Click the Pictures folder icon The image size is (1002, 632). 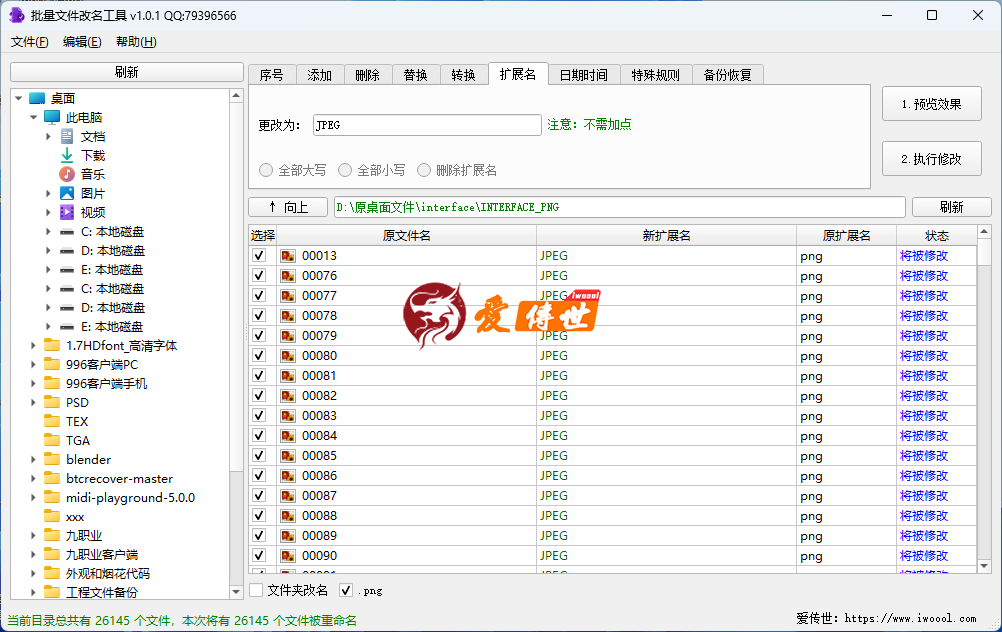click(67, 193)
